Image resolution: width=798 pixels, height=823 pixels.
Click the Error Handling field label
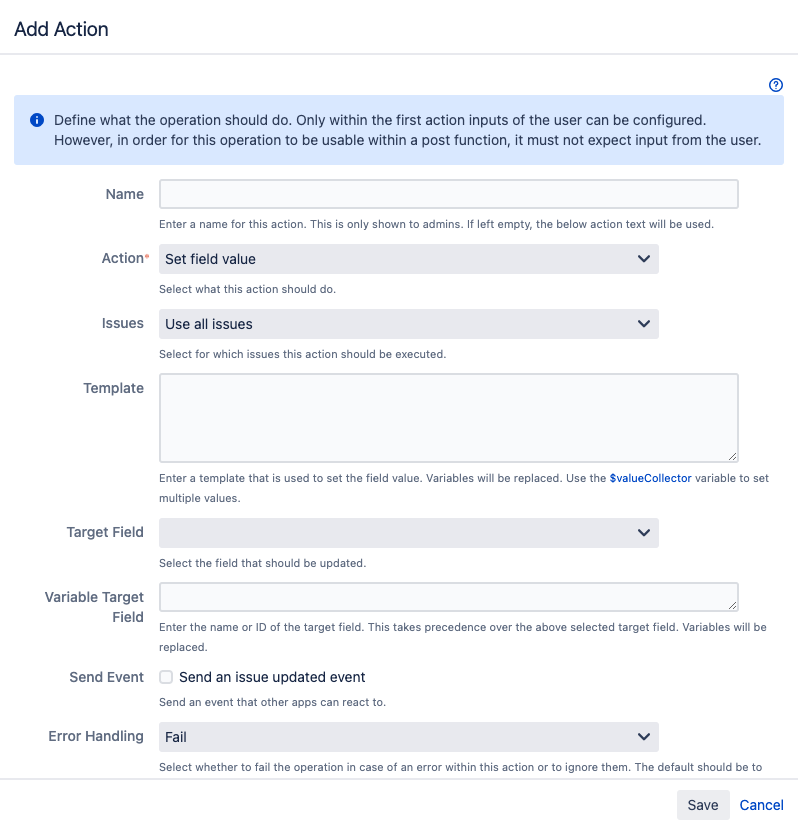click(96, 736)
